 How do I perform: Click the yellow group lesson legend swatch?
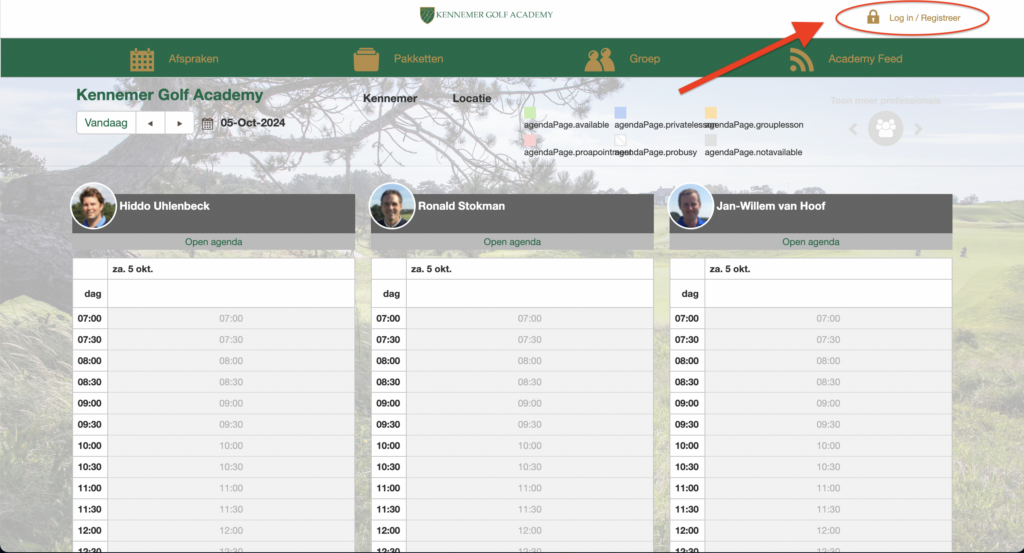[x=711, y=113]
